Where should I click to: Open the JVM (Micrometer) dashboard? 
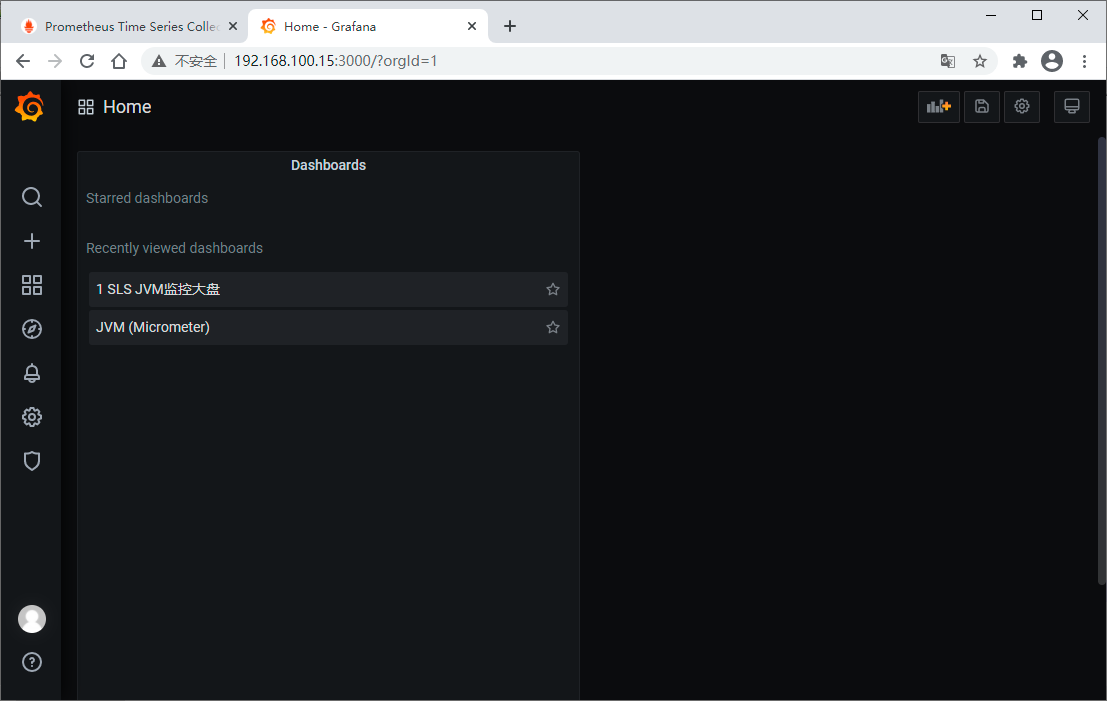(x=328, y=328)
